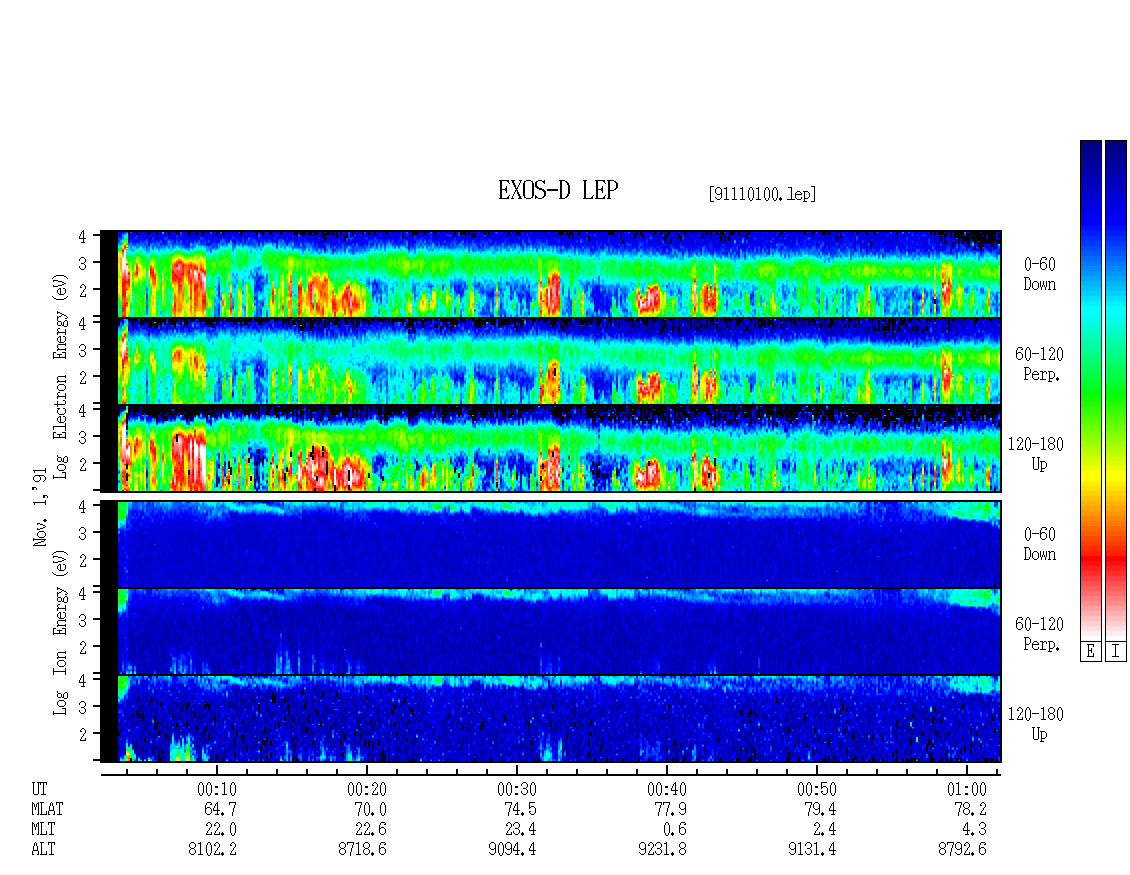The height and width of the screenshot is (875, 1130).
Task: Click the 00:40 UT time label
Action: point(667,789)
